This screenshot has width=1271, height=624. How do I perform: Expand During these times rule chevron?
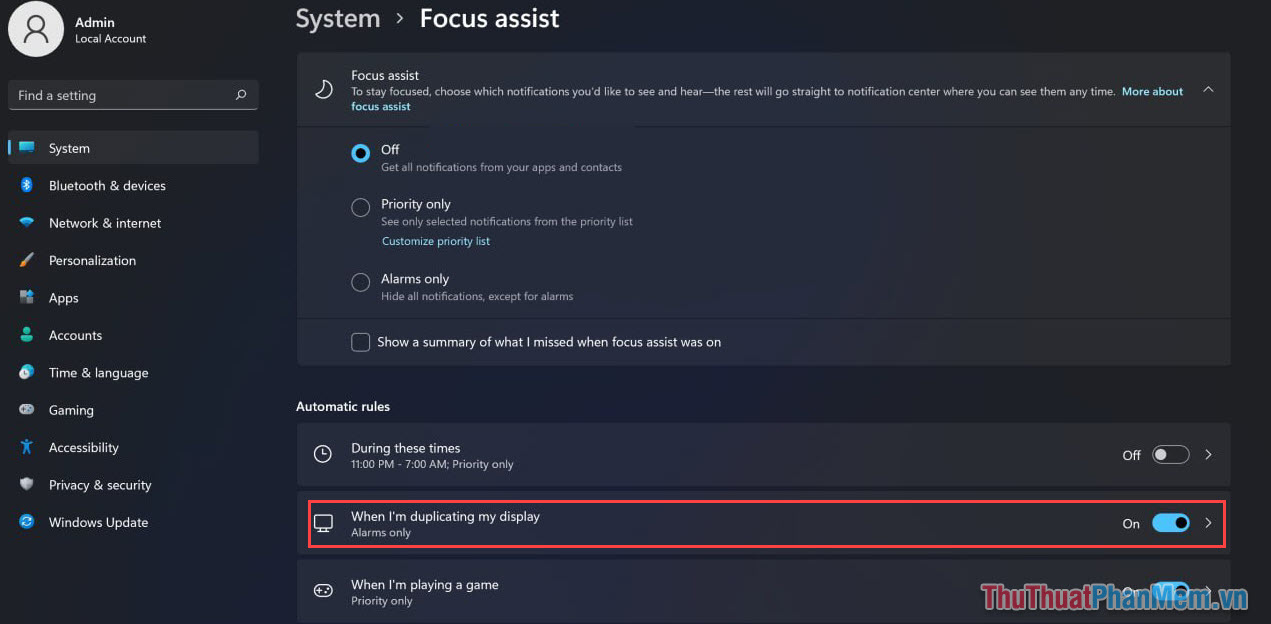[x=1208, y=455]
